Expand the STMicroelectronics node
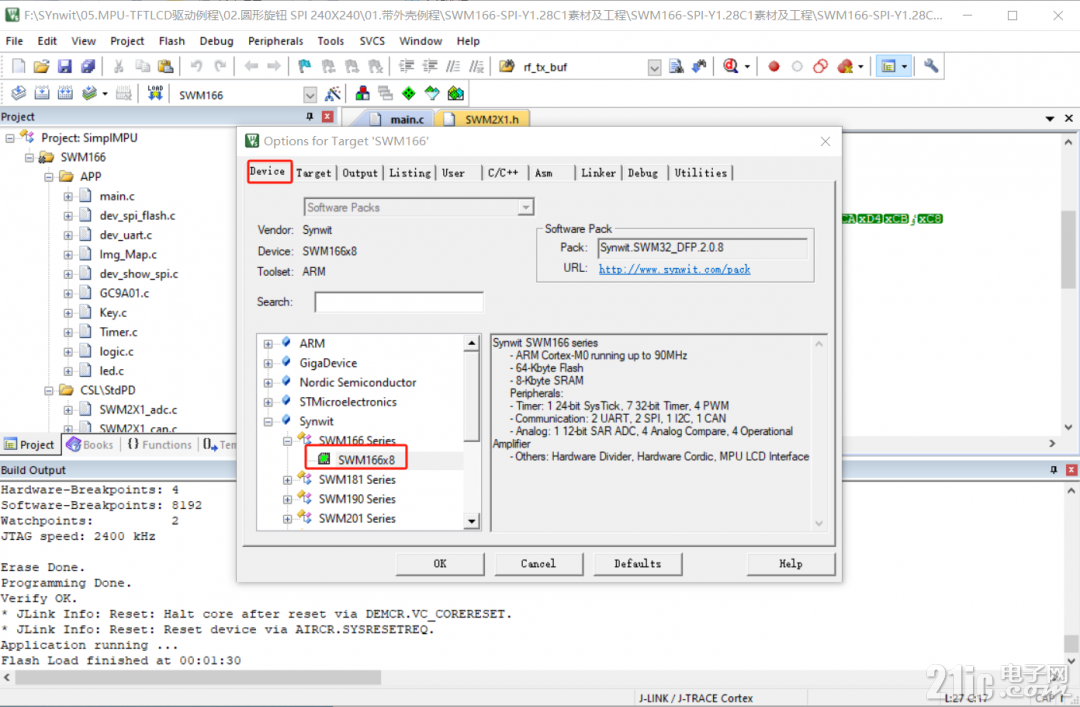The height and width of the screenshot is (707, 1080). coord(268,402)
